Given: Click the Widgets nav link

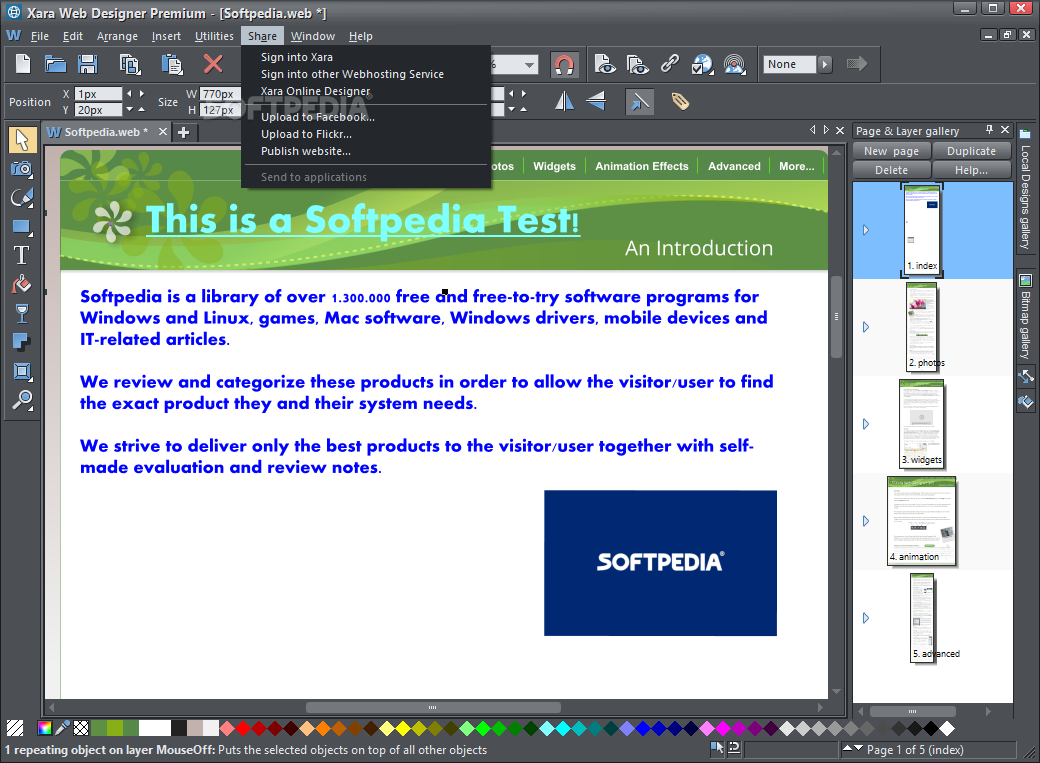Looking at the screenshot, I should (554, 166).
